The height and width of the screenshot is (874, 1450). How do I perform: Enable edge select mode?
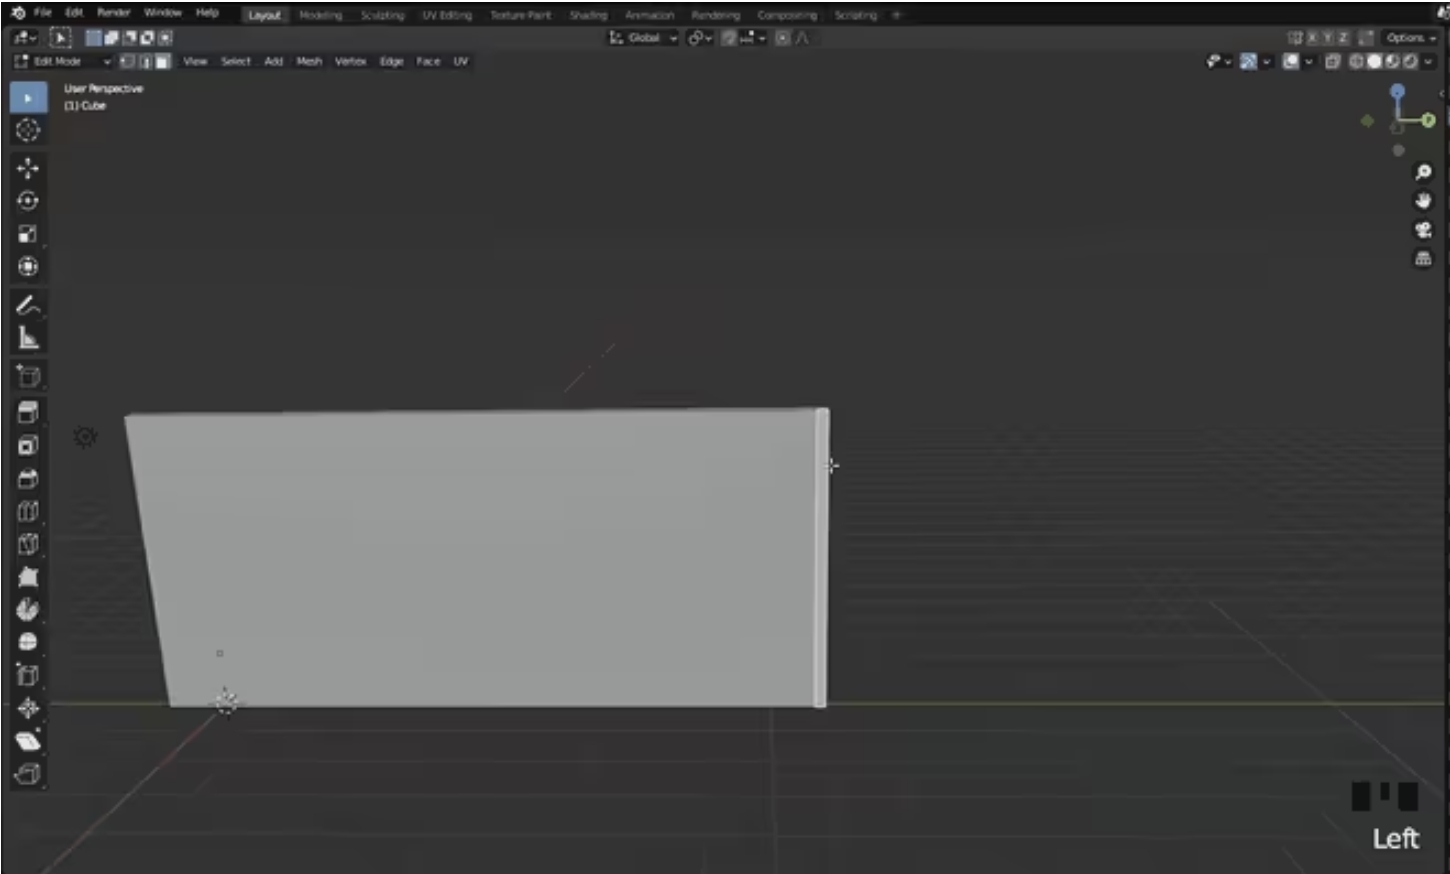[x=145, y=61]
